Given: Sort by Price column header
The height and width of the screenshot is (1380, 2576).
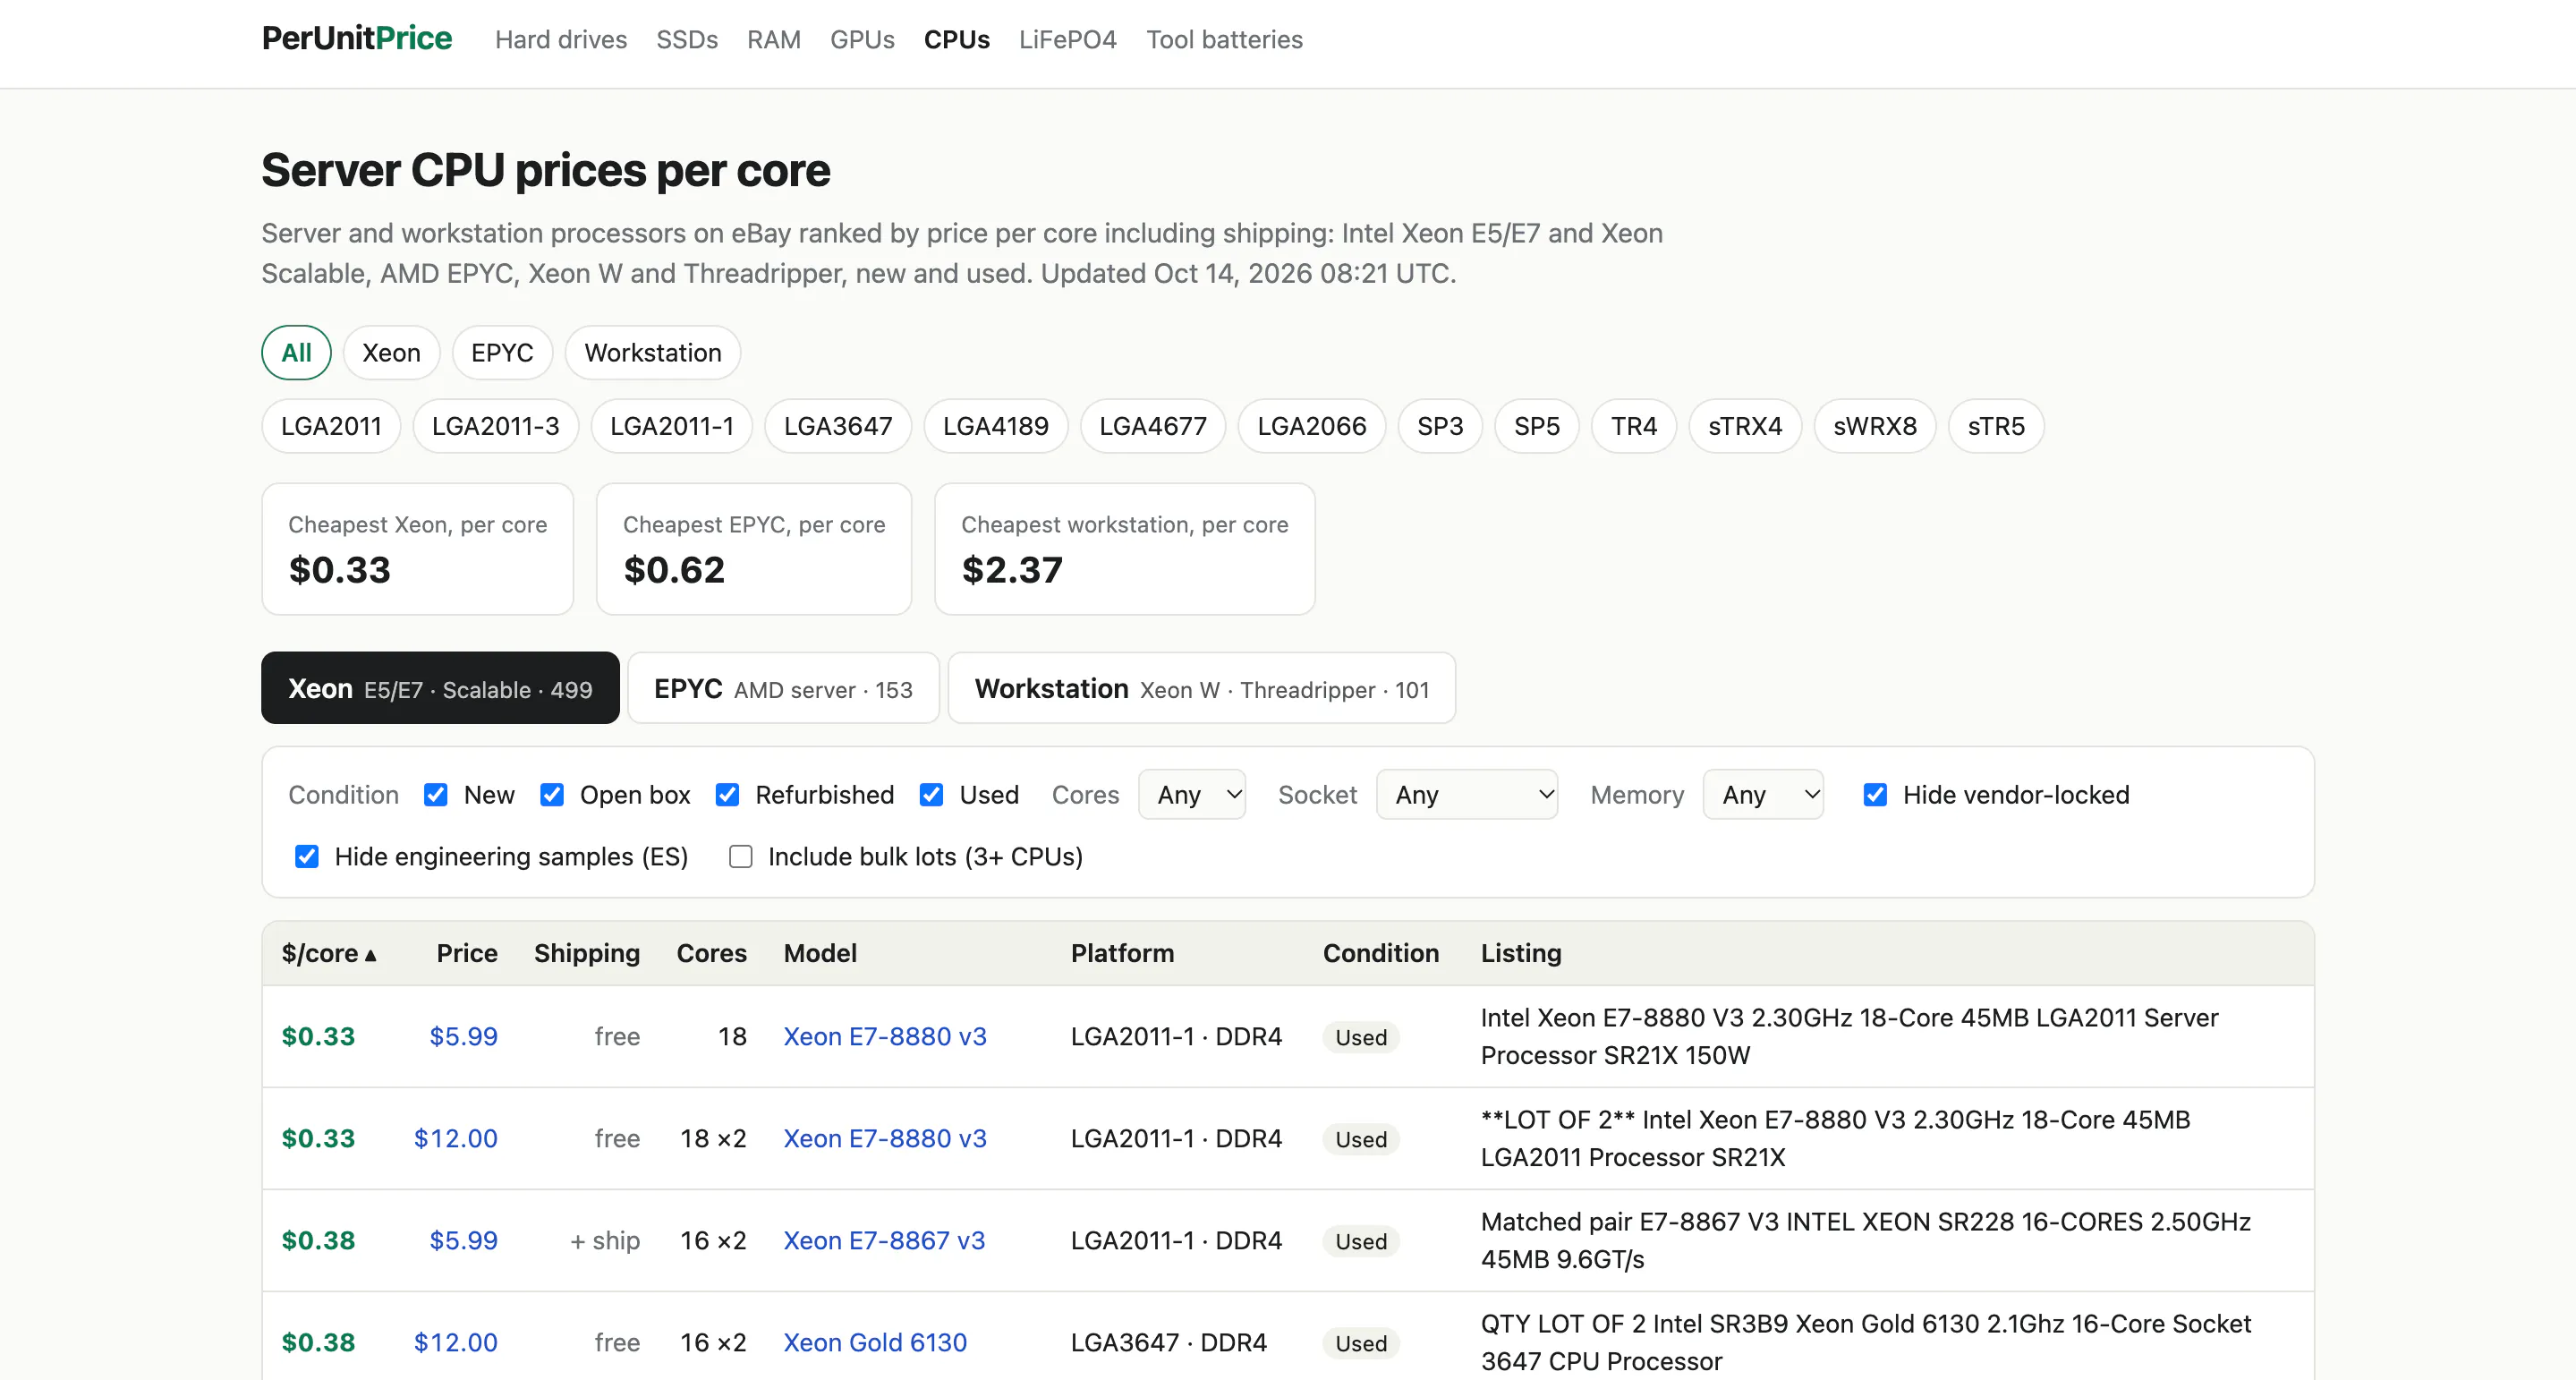Looking at the screenshot, I should click(x=467, y=953).
